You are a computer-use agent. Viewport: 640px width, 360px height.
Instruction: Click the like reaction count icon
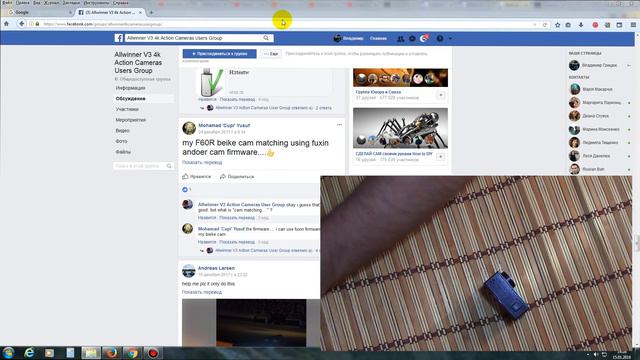(185, 190)
